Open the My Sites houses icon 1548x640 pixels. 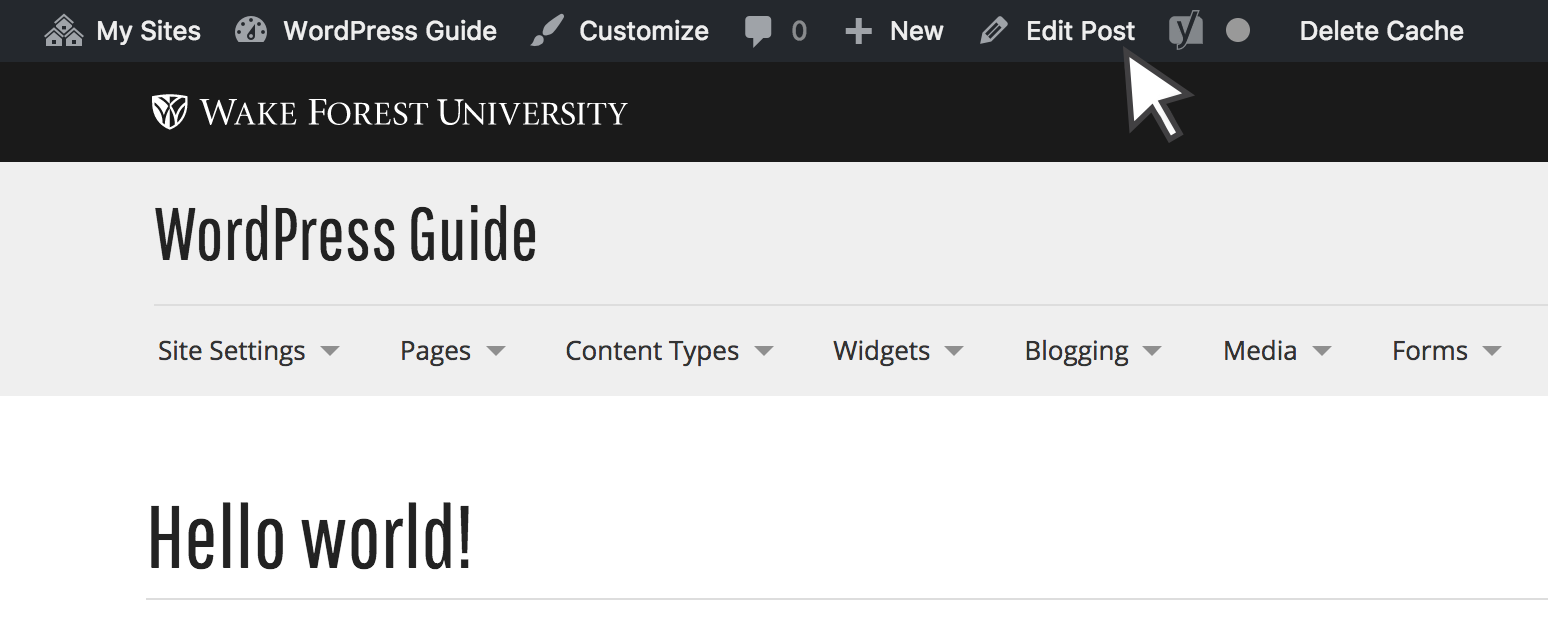tap(64, 31)
